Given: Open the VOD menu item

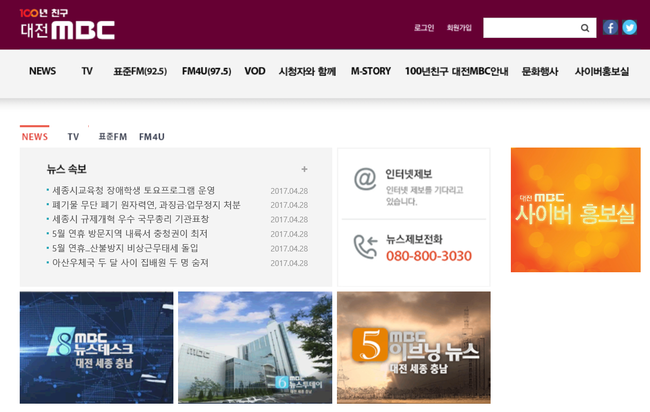Looking at the screenshot, I should click(x=255, y=71).
